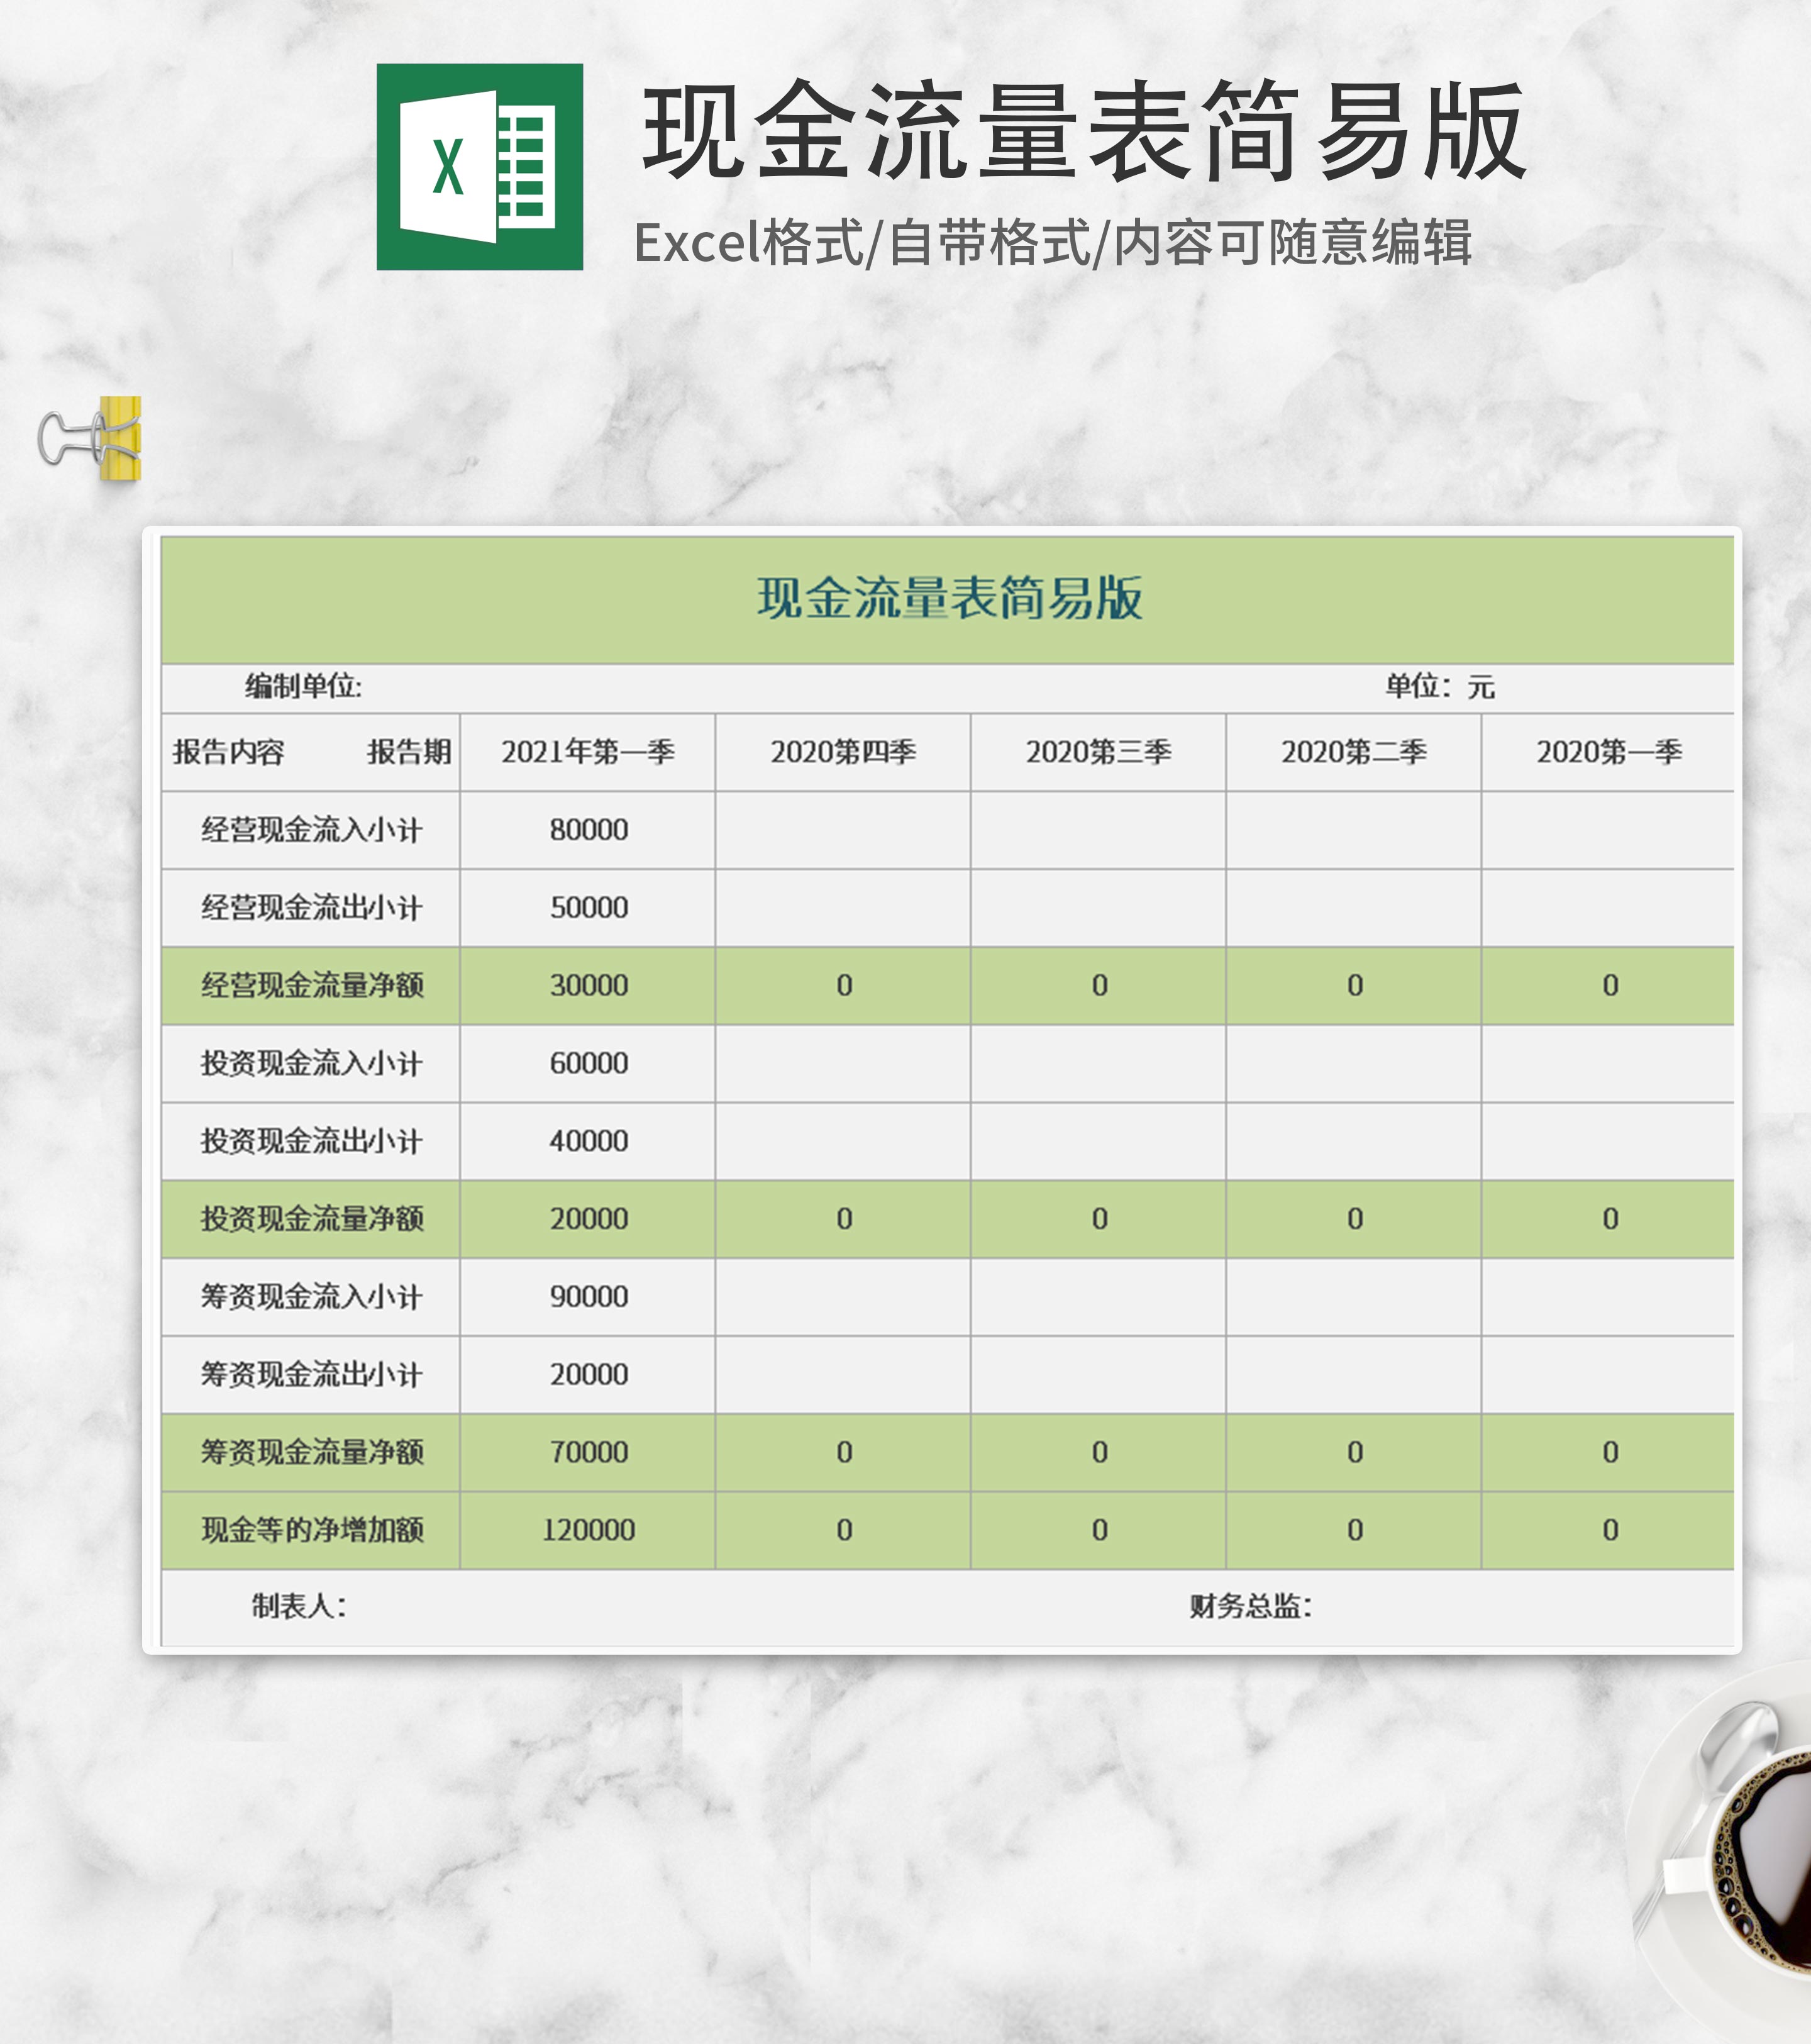
Task: Select the cell containing 50000
Action: (x=588, y=908)
